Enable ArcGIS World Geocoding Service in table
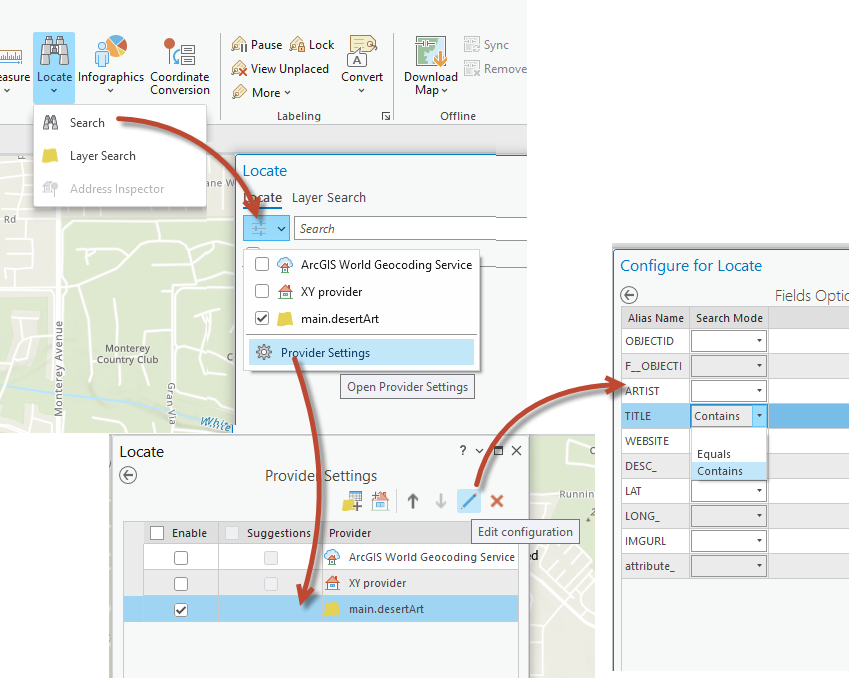Image resolution: width=849 pixels, height=678 pixels. (x=181, y=558)
